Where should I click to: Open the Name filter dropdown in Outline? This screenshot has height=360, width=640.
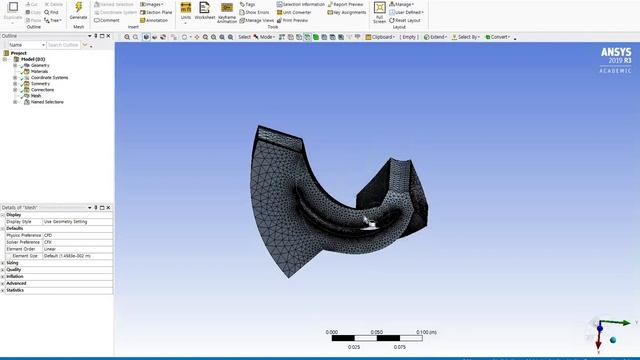(27, 45)
